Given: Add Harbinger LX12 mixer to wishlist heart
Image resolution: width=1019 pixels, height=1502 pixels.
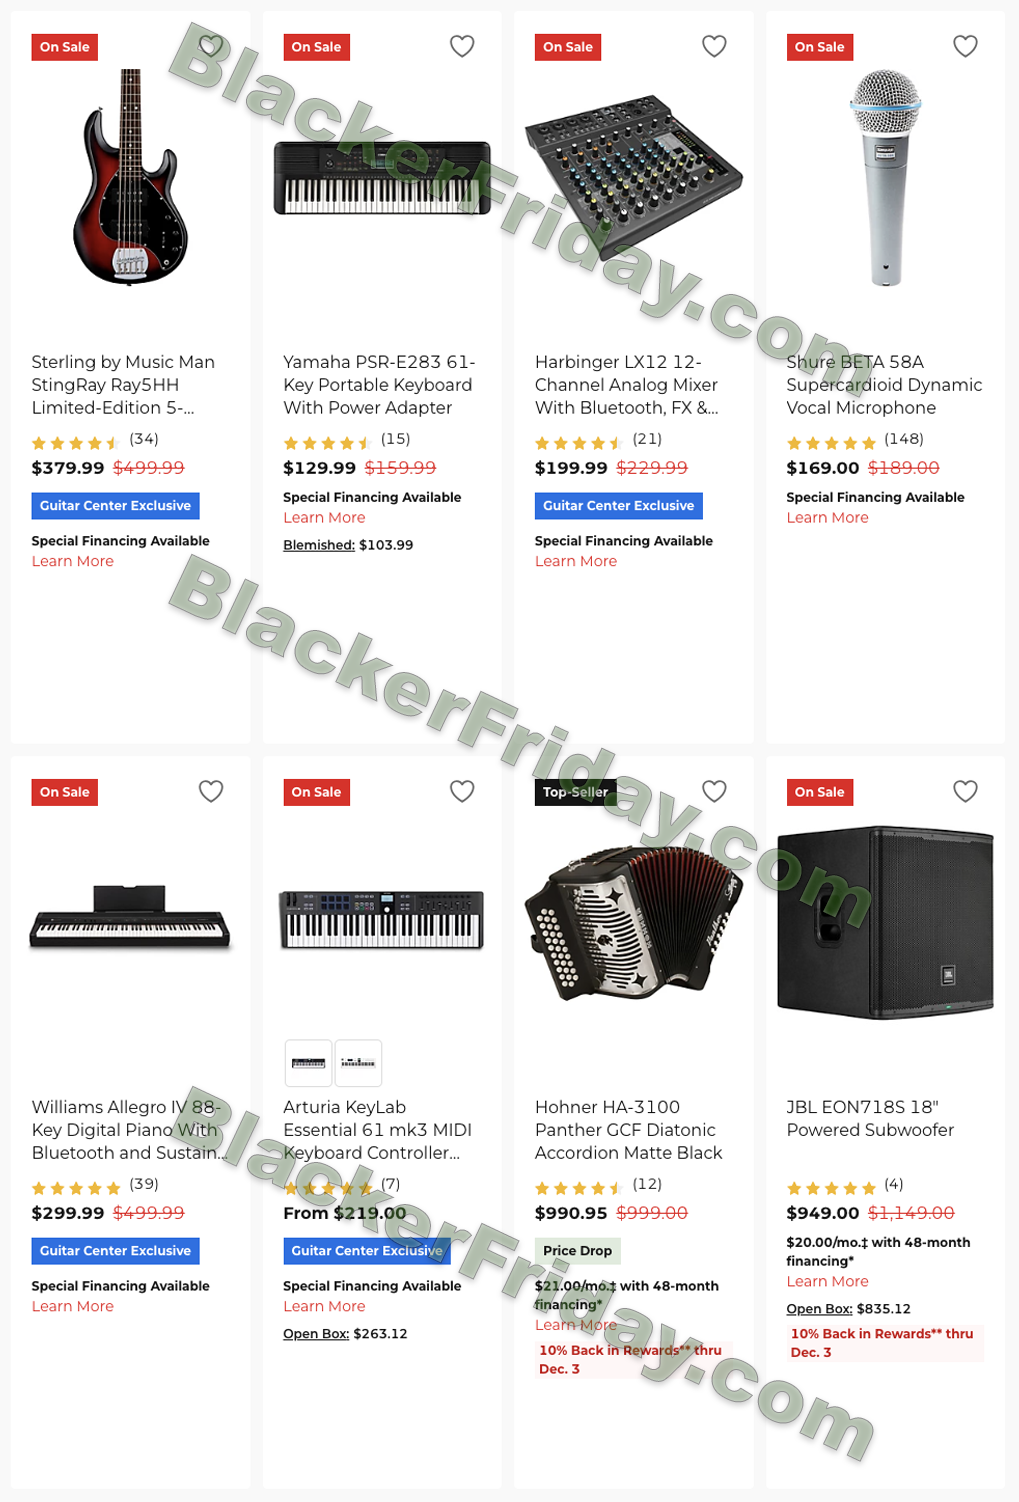Looking at the screenshot, I should tap(714, 46).
